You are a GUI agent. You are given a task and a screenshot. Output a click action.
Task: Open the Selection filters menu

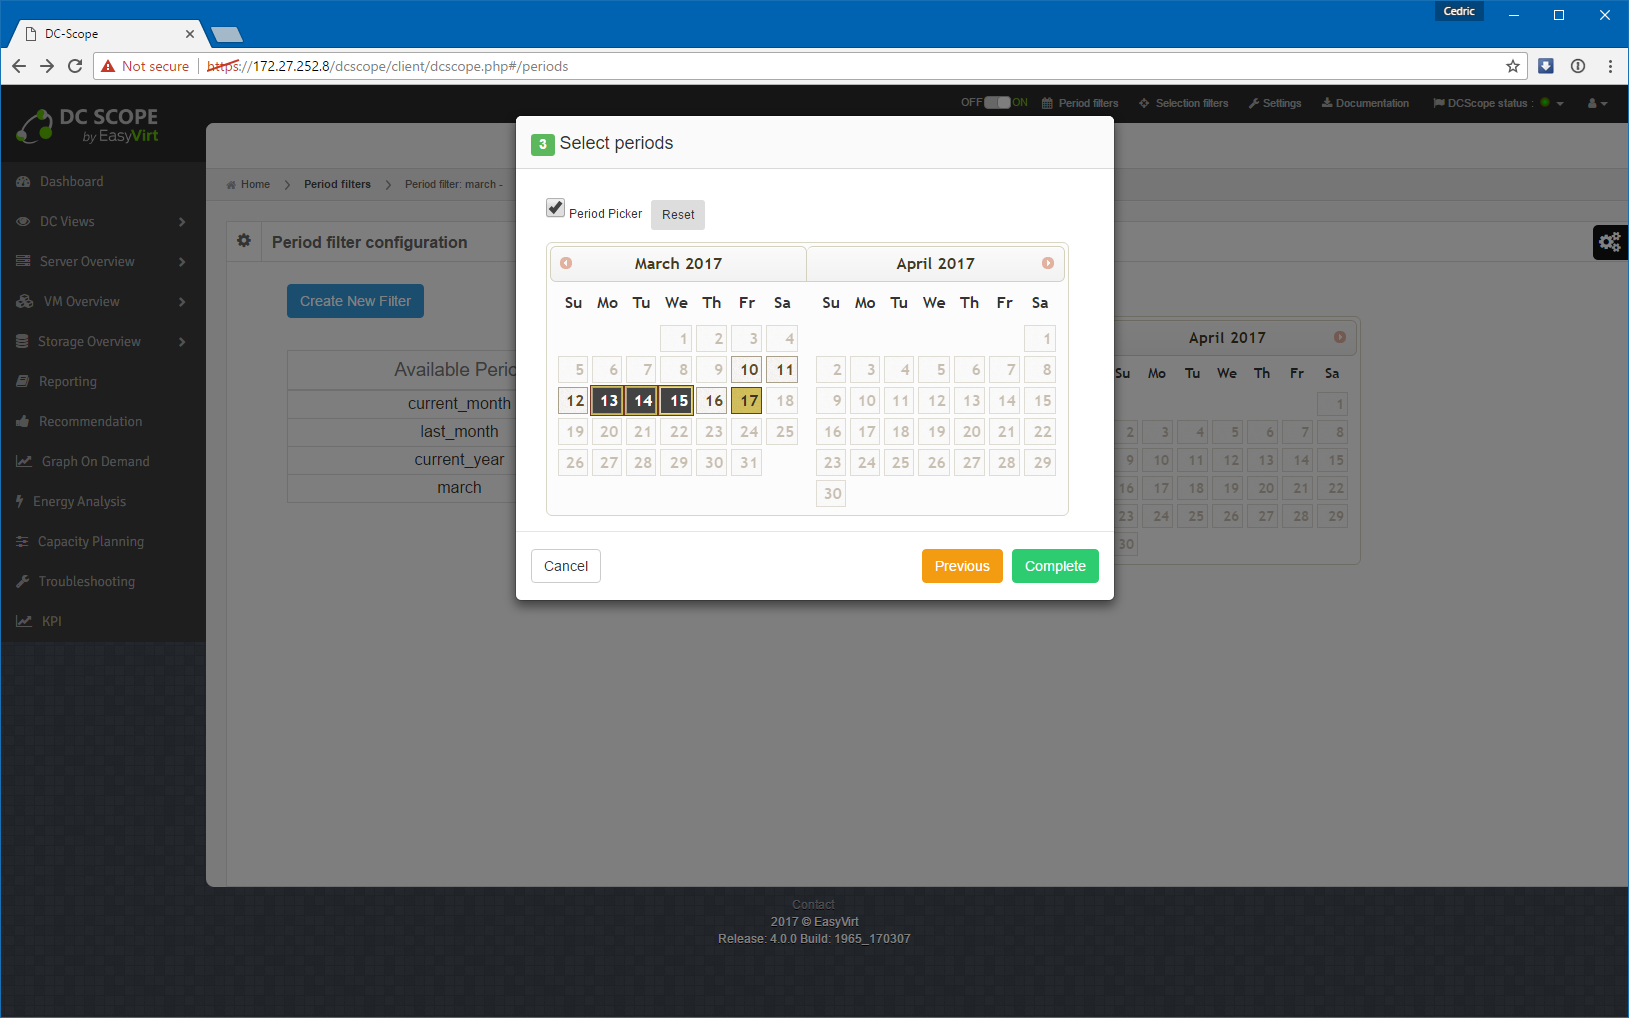point(1183,103)
